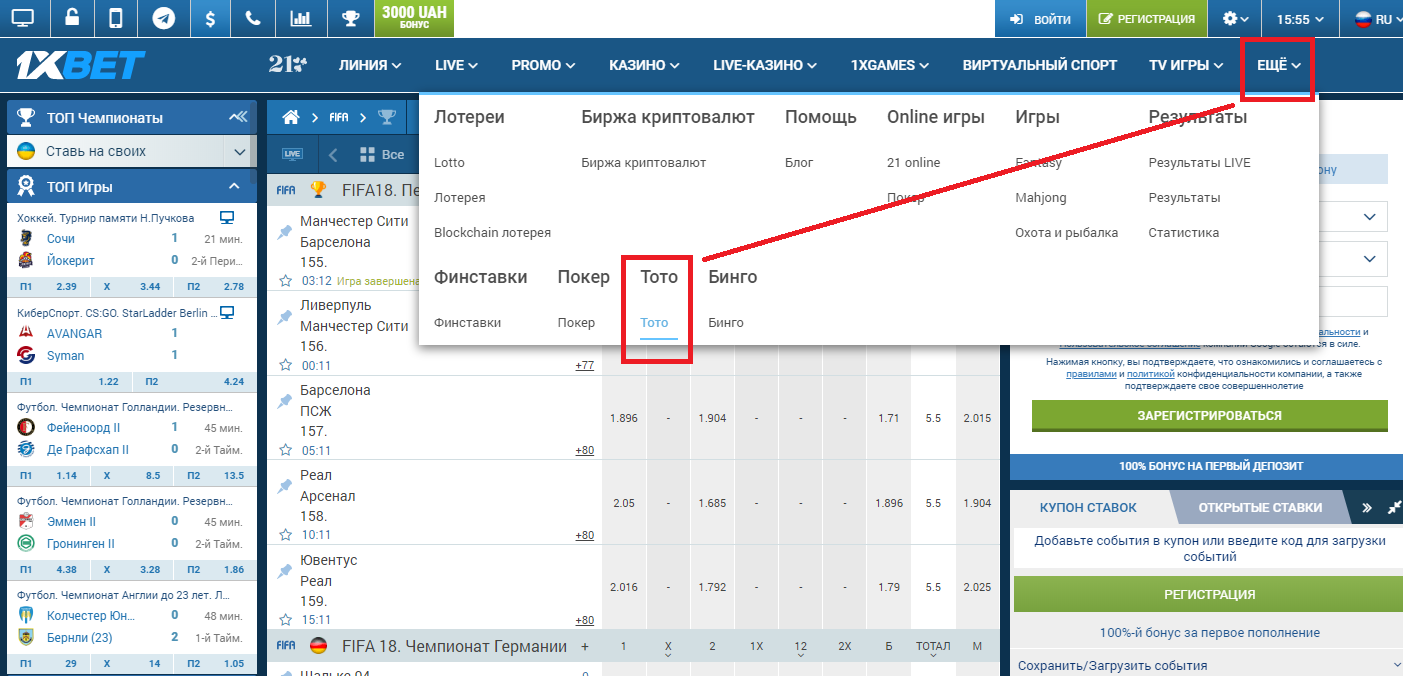The height and width of the screenshot is (676, 1403).
Task: Select odds 2.05 in Реал – Арсенал row
Action: tap(623, 503)
